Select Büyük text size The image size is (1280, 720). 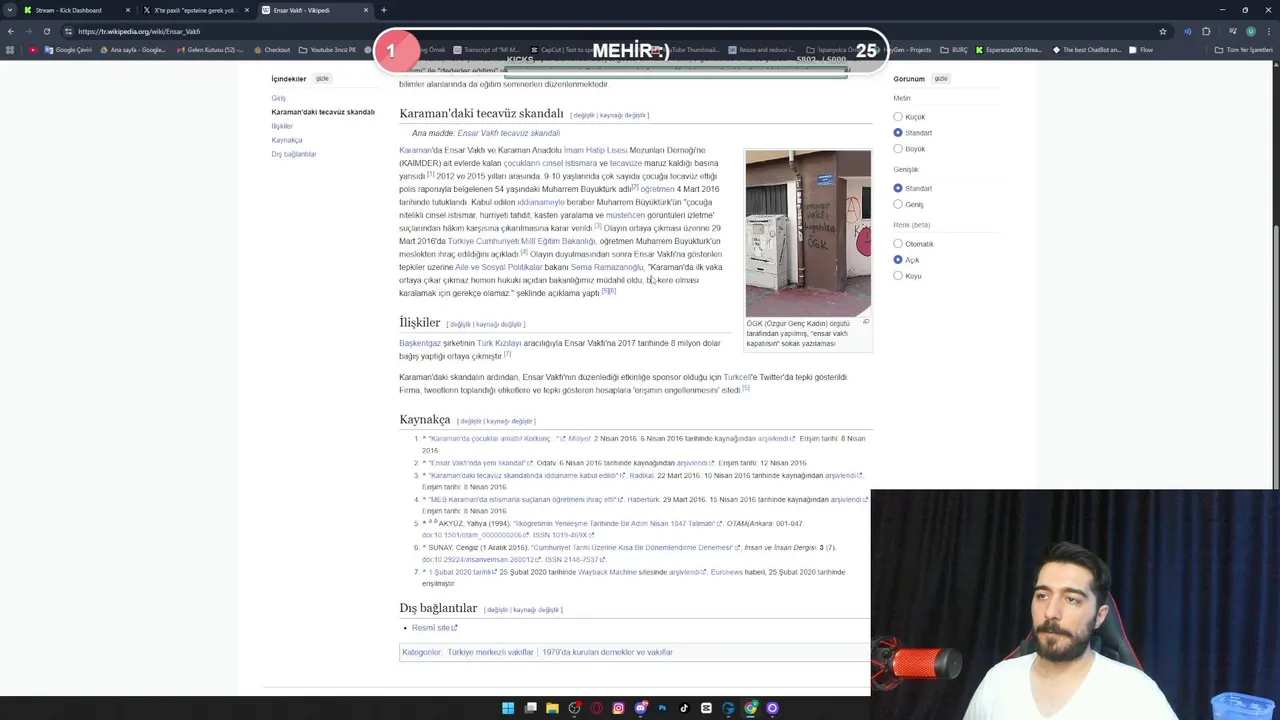(898, 149)
